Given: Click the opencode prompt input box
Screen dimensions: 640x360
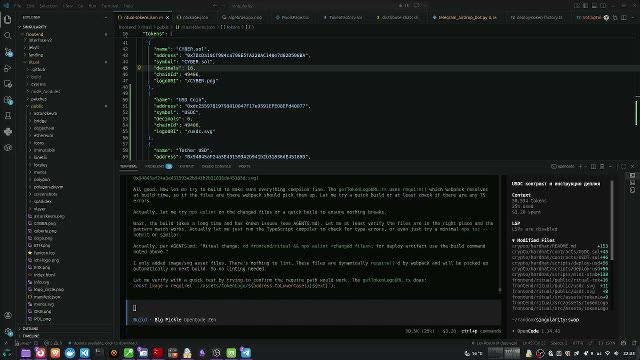Looking at the screenshot, I should [313, 308].
